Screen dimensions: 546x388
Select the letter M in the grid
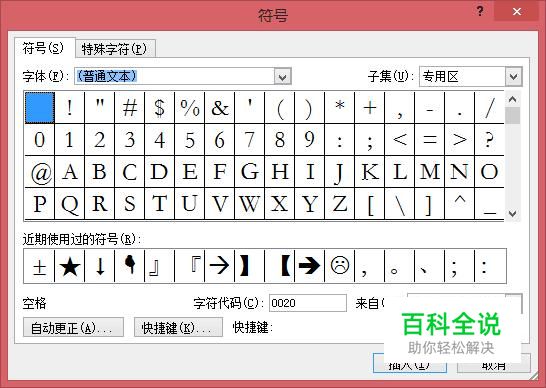click(429, 172)
